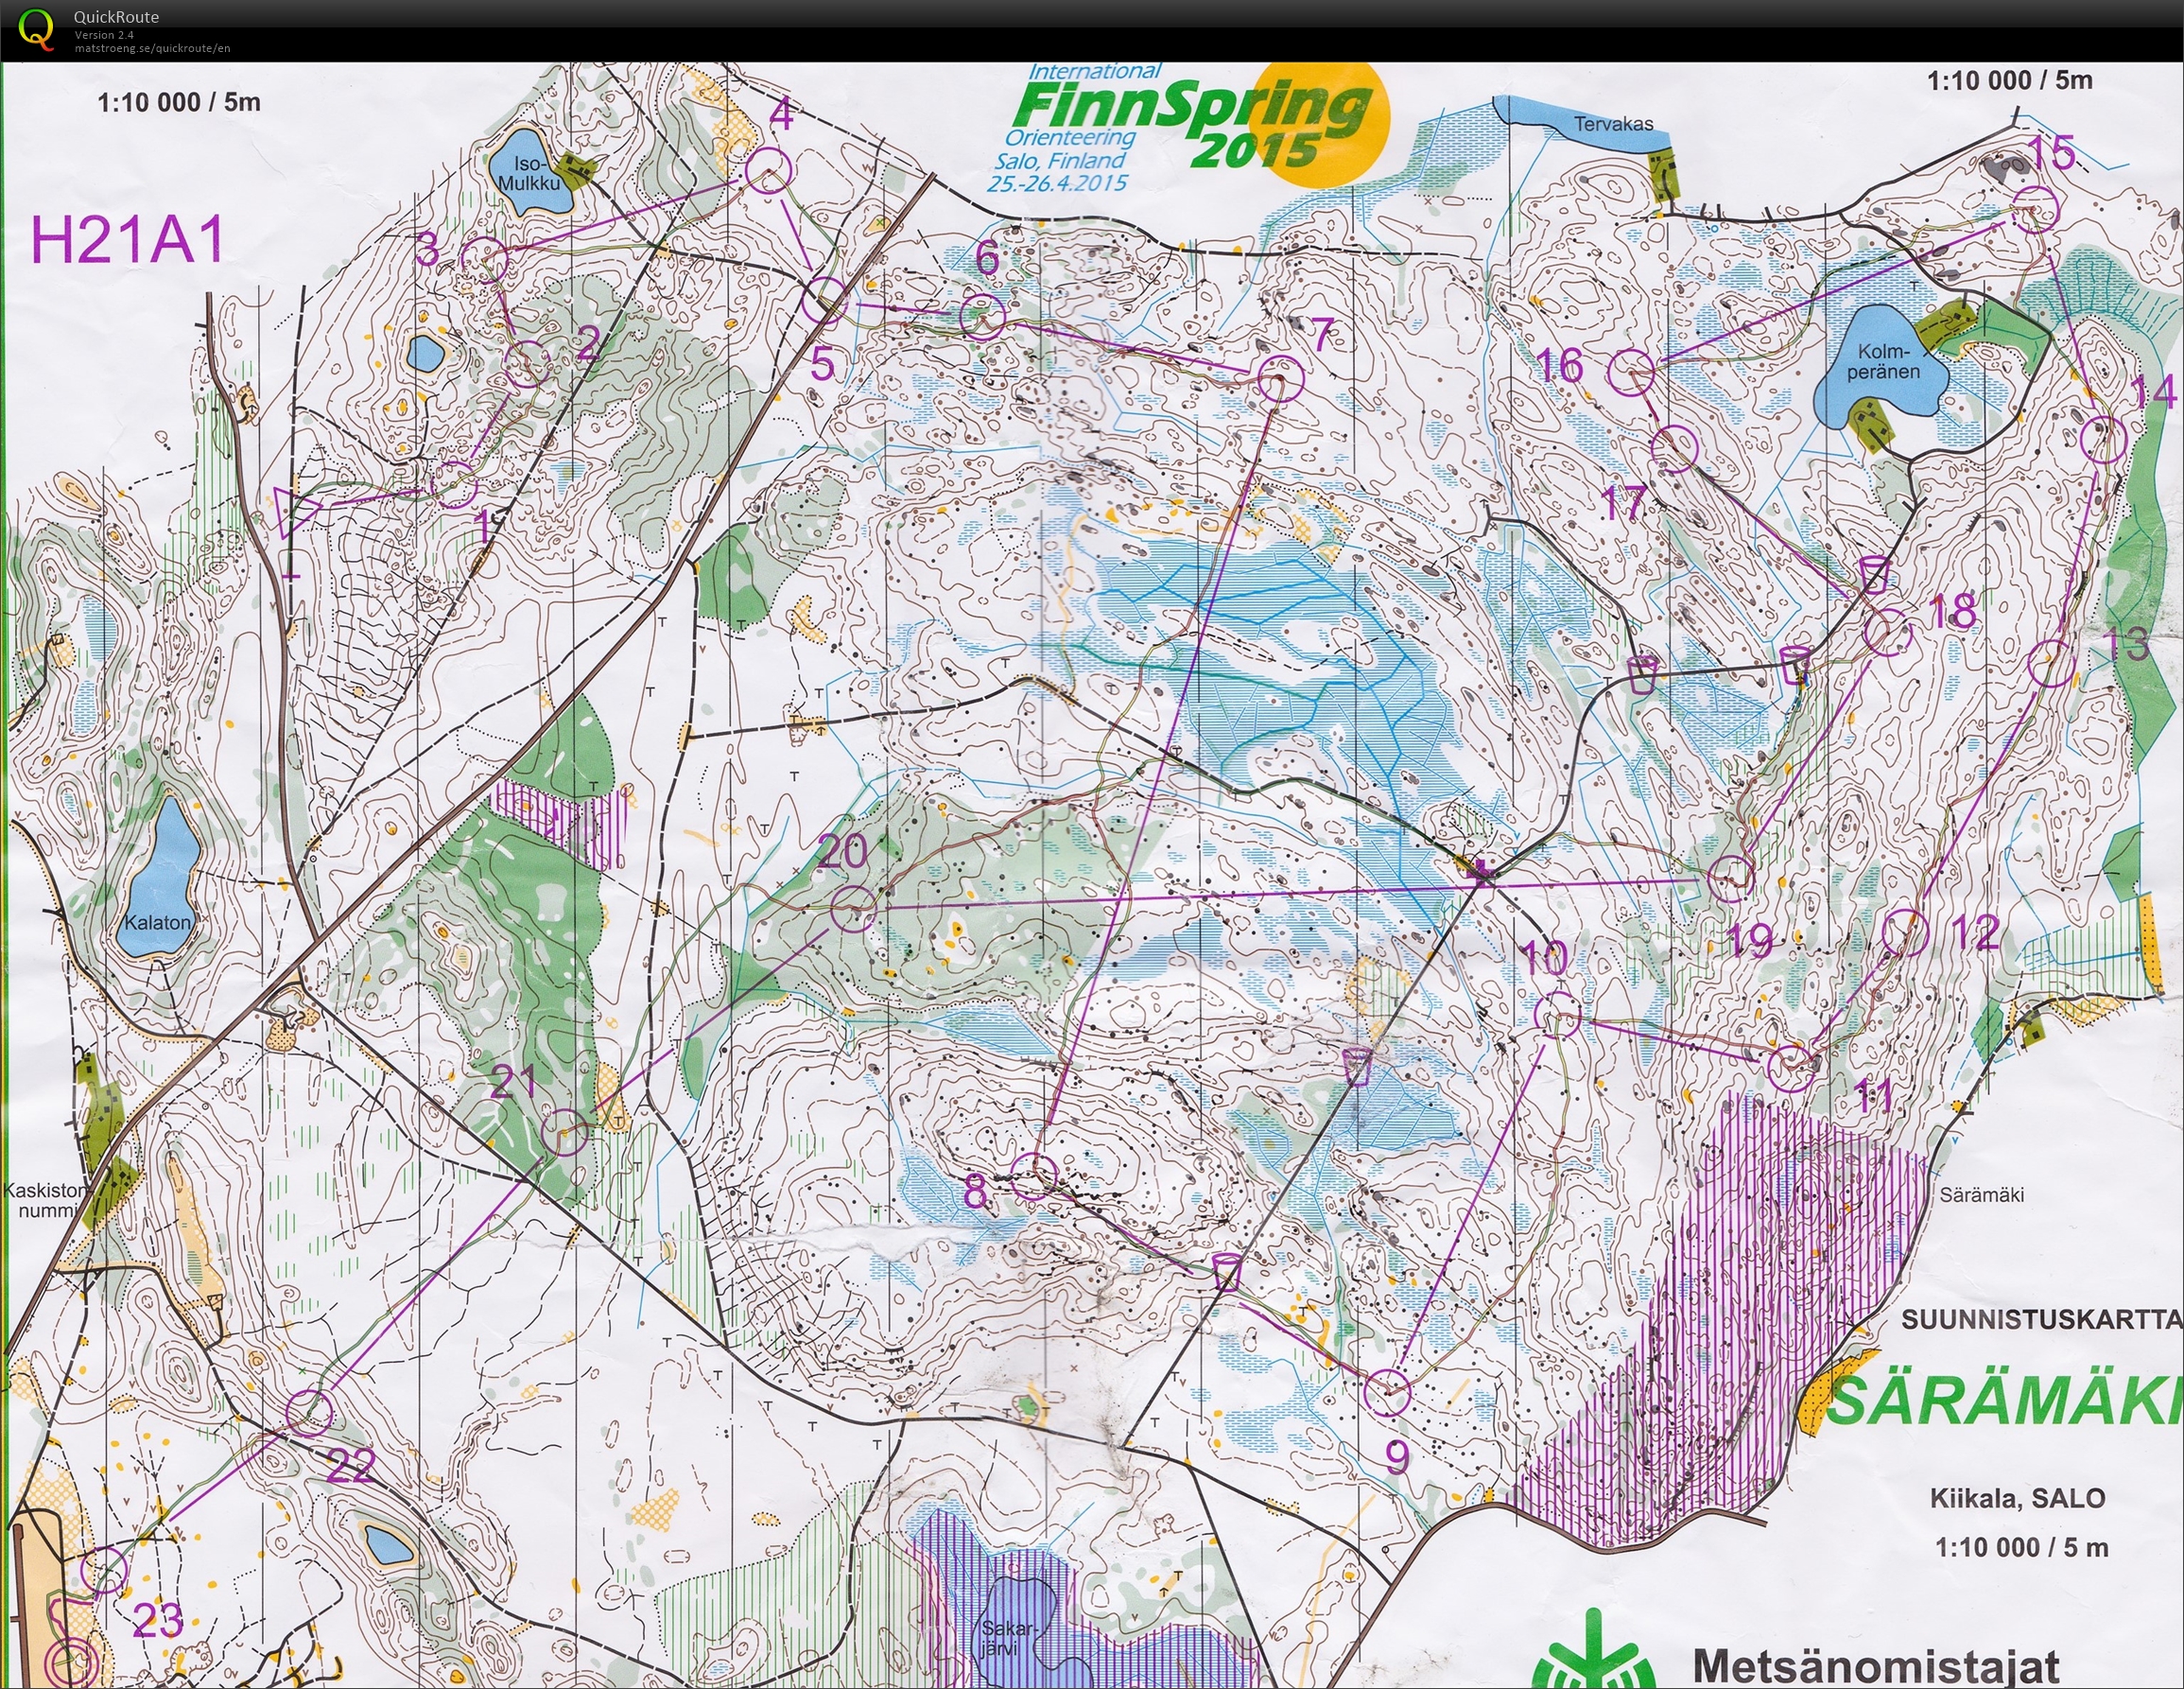Image resolution: width=2184 pixels, height=1689 pixels.
Task: Click control circle number 7
Action: (x=1281, y=378)
